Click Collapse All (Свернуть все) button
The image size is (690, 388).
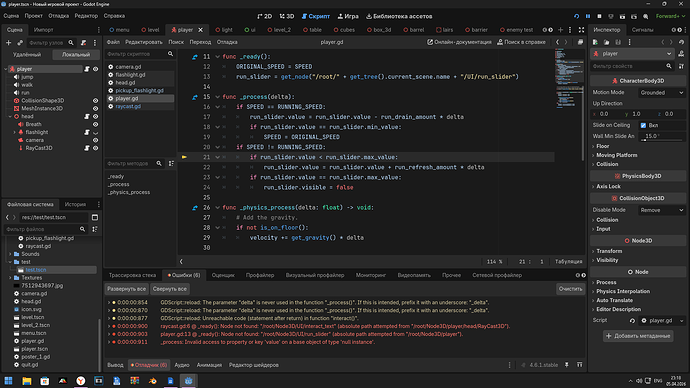(x=169, y=289)
